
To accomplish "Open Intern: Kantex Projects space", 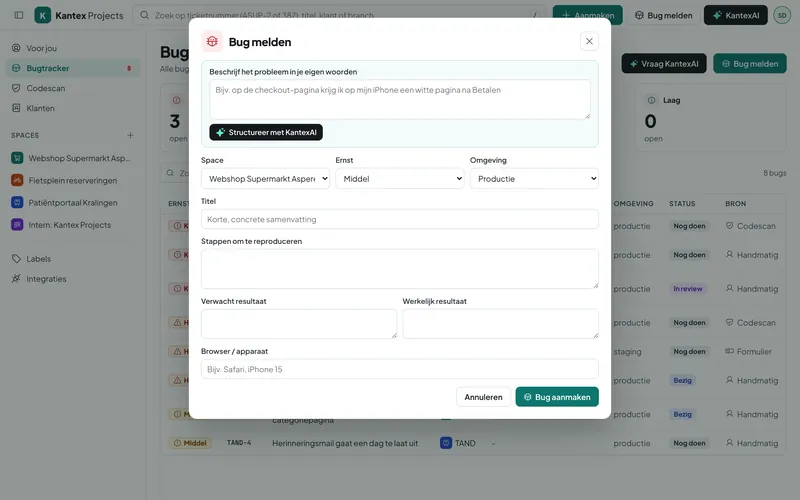I will tap(72, 224).
